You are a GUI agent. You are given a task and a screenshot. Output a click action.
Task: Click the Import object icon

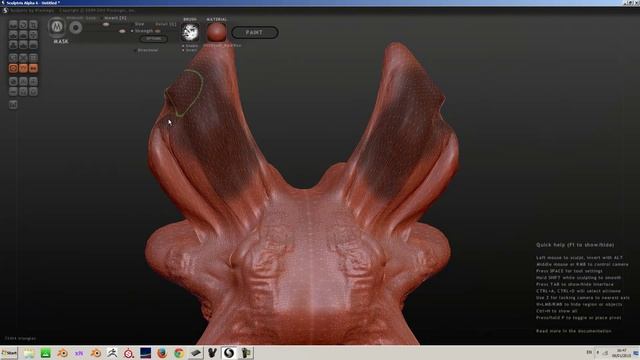(x=33, y=81)
